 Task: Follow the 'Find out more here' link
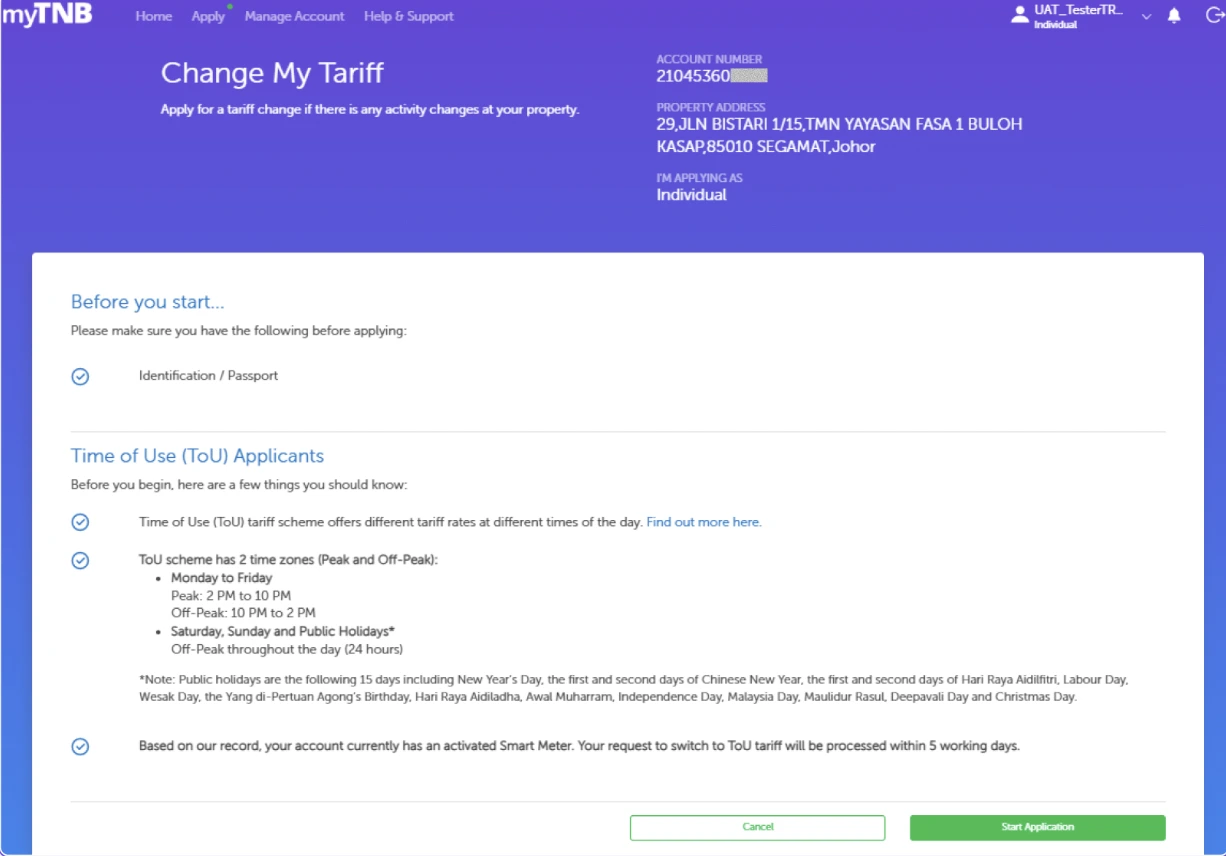[704, 522]
